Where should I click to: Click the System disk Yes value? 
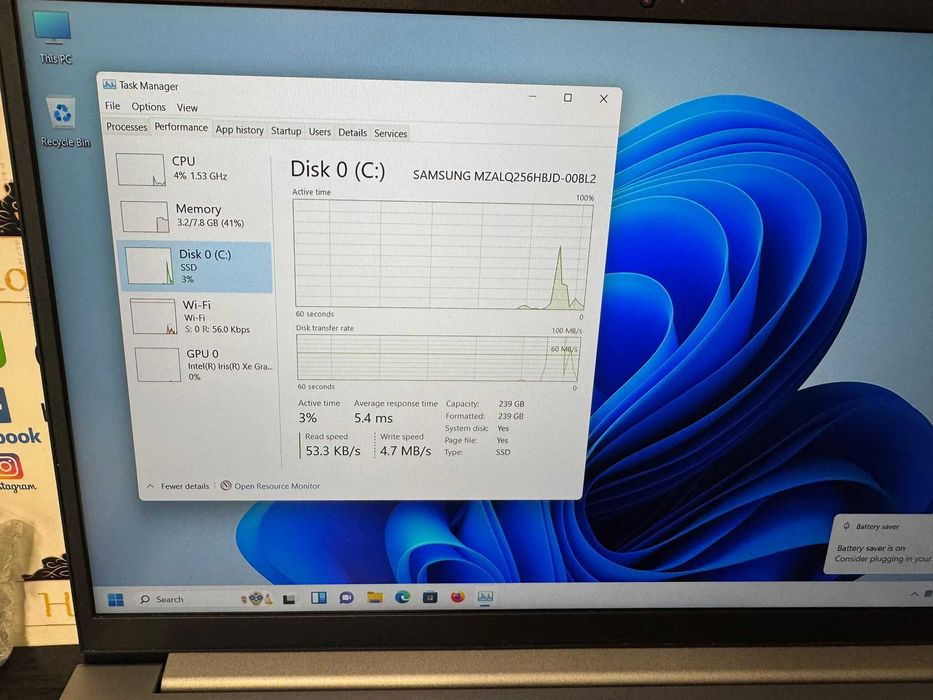503,429
